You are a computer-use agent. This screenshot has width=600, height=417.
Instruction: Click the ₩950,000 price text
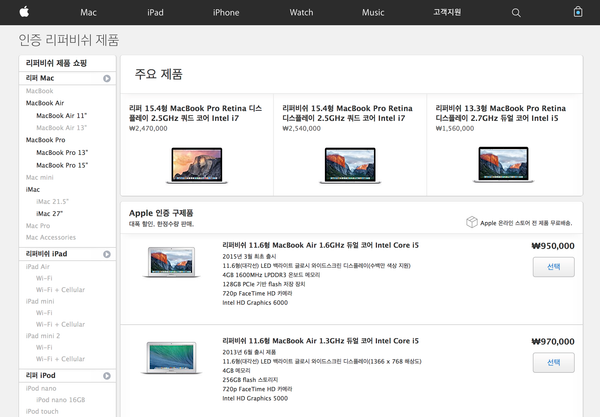point(553,246)
